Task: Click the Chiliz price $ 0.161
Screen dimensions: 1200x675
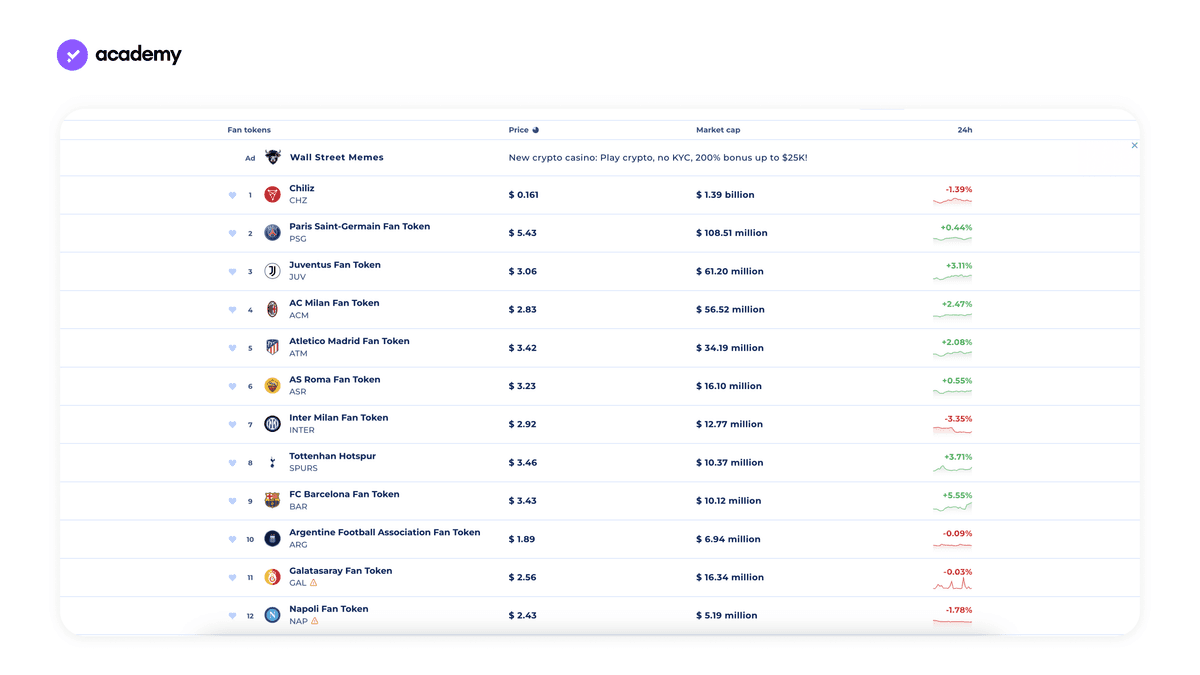Action: tap(523, 195)
